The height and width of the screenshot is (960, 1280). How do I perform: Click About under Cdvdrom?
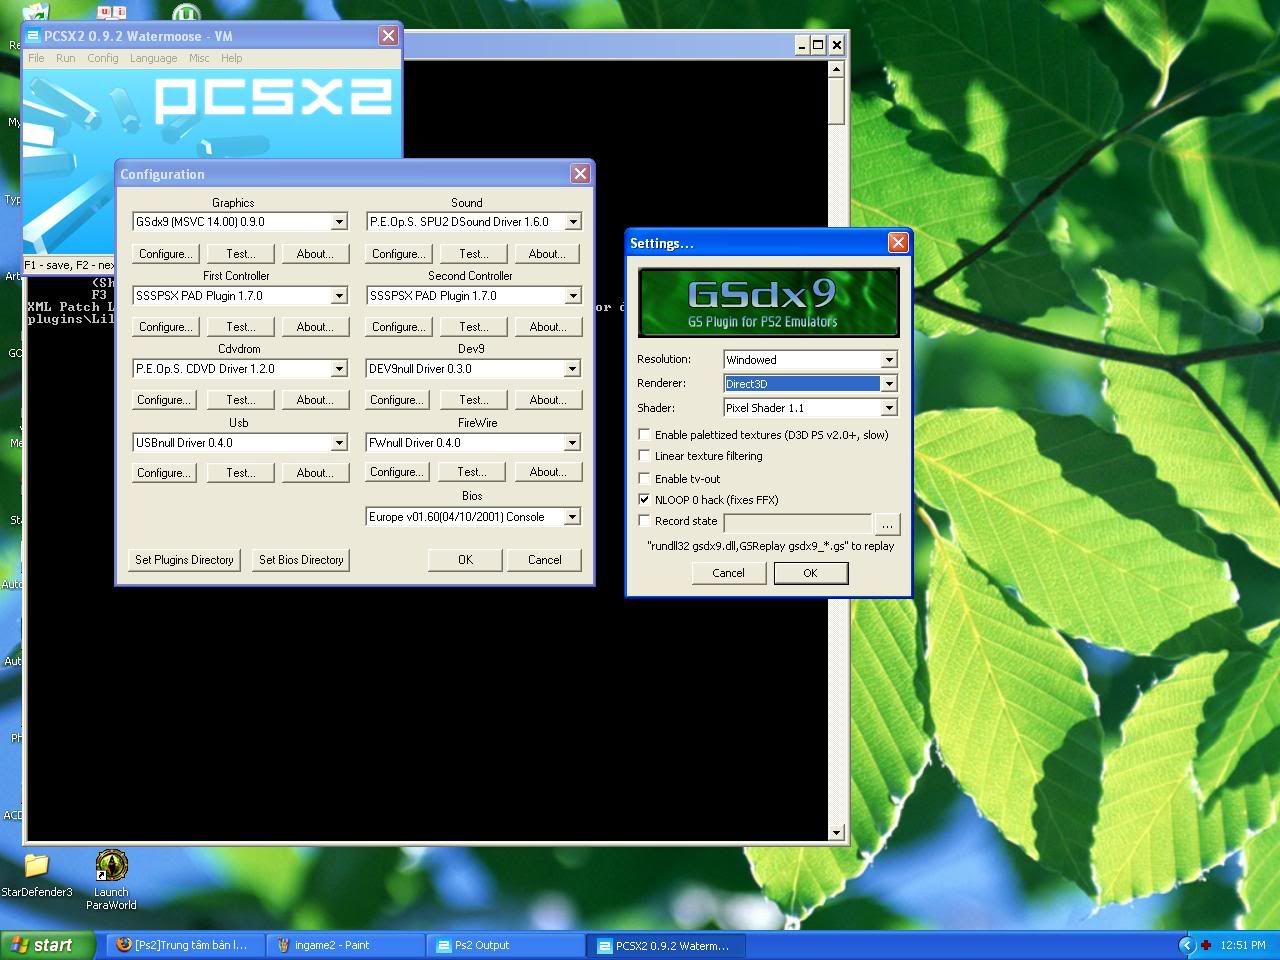click(315, 400)
